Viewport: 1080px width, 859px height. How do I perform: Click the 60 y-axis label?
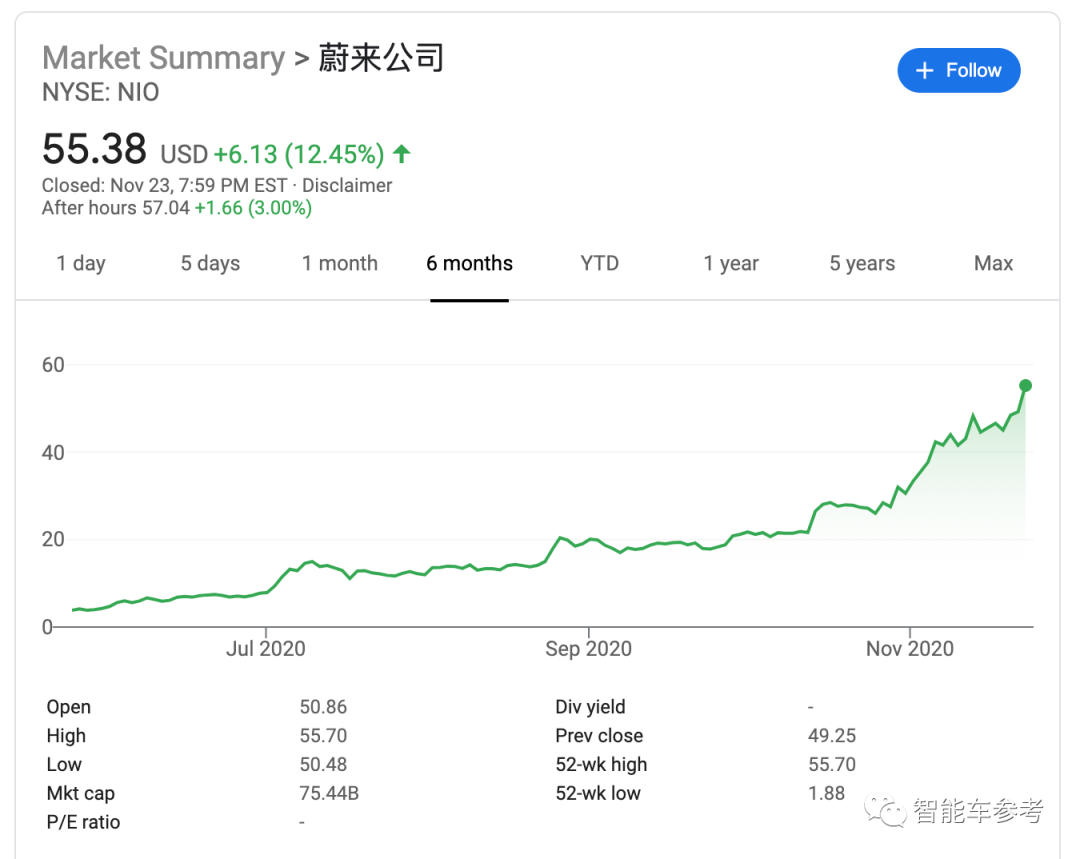pos(53,365)
